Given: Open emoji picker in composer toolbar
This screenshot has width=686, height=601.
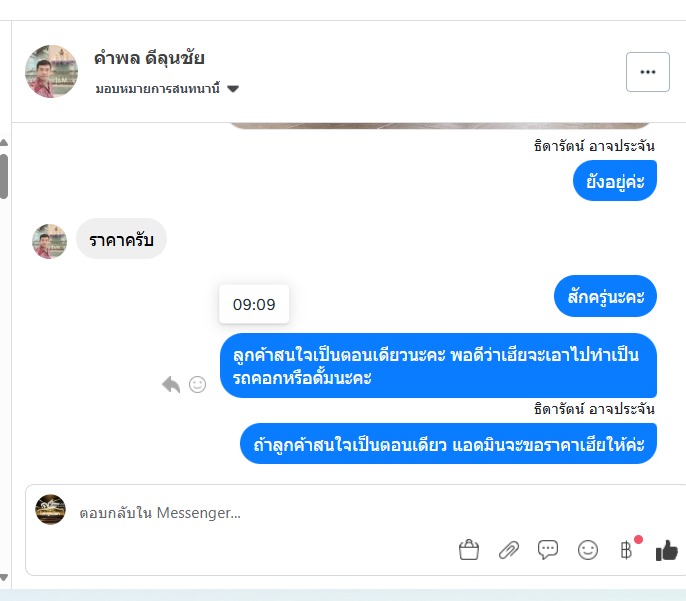Looking at the screenshot, I should pos(588,550).
